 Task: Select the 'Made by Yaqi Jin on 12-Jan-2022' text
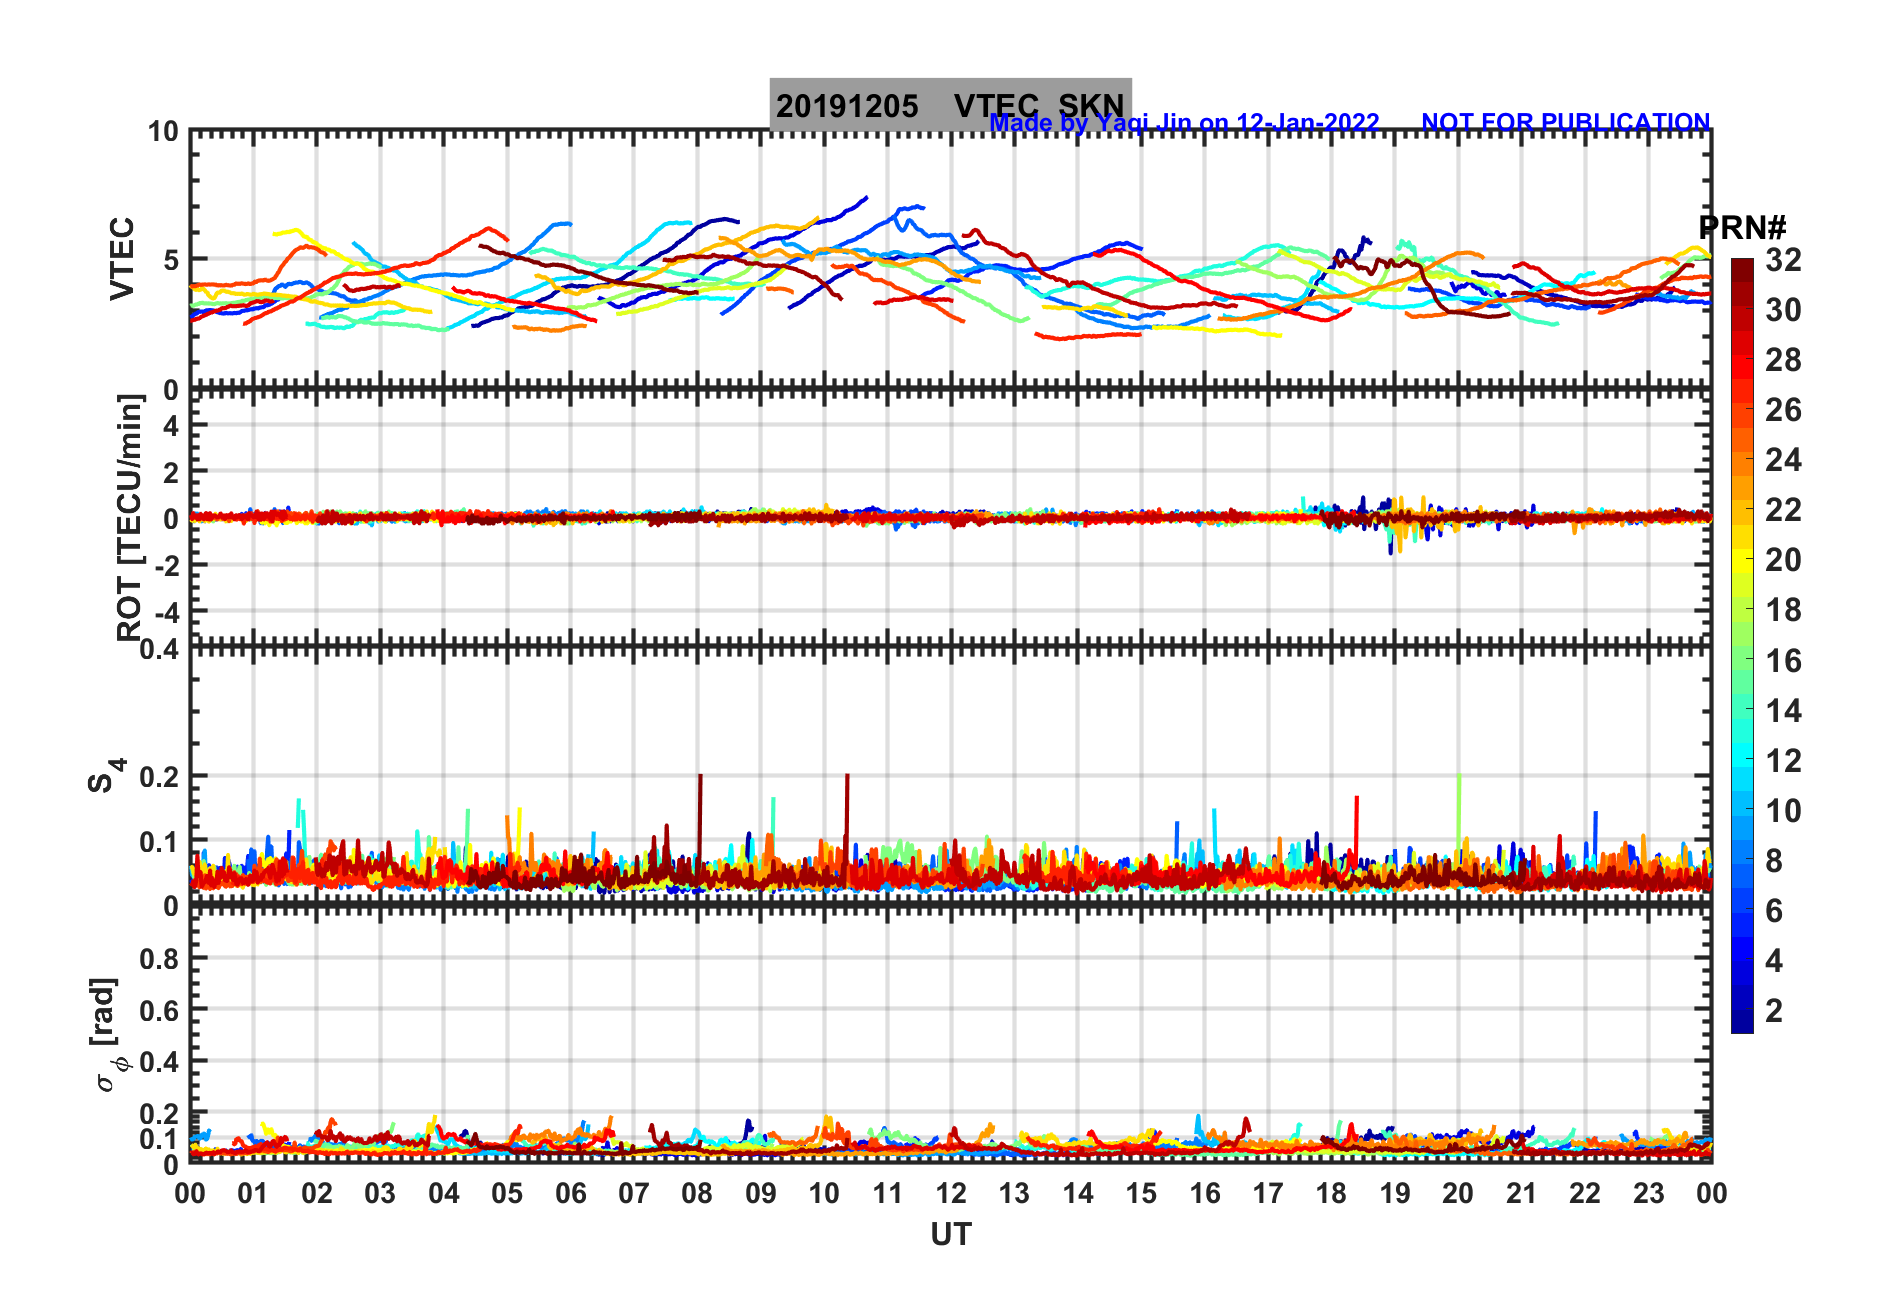pos(1184,122)
